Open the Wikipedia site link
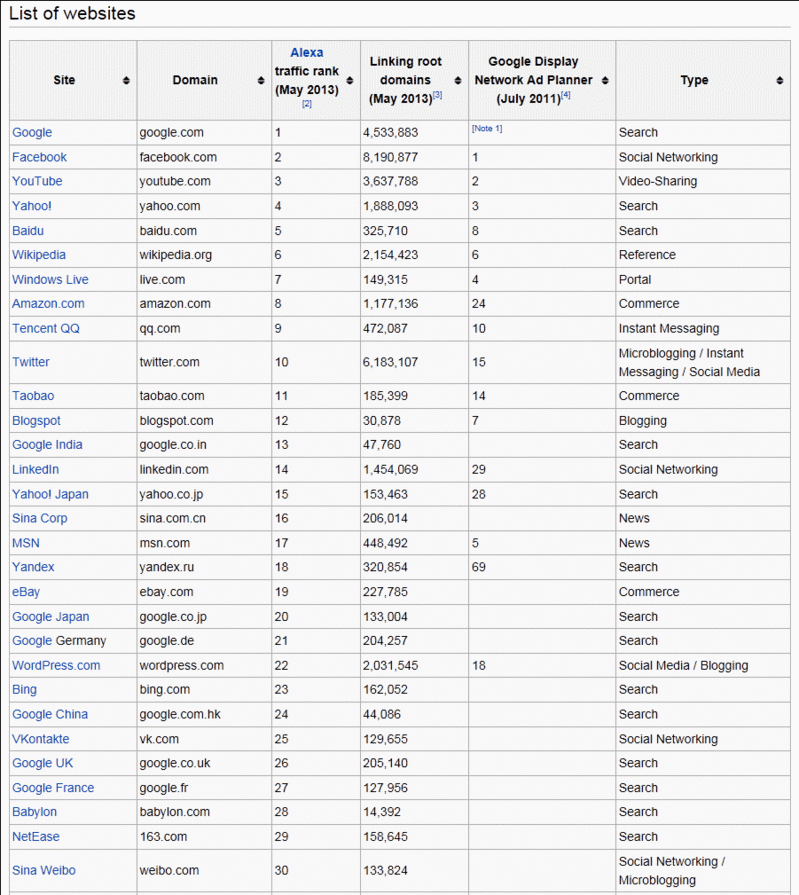Image resolution: width=799 pixels, height=895 pixels. pyautogui.click(x=39, y=255)
